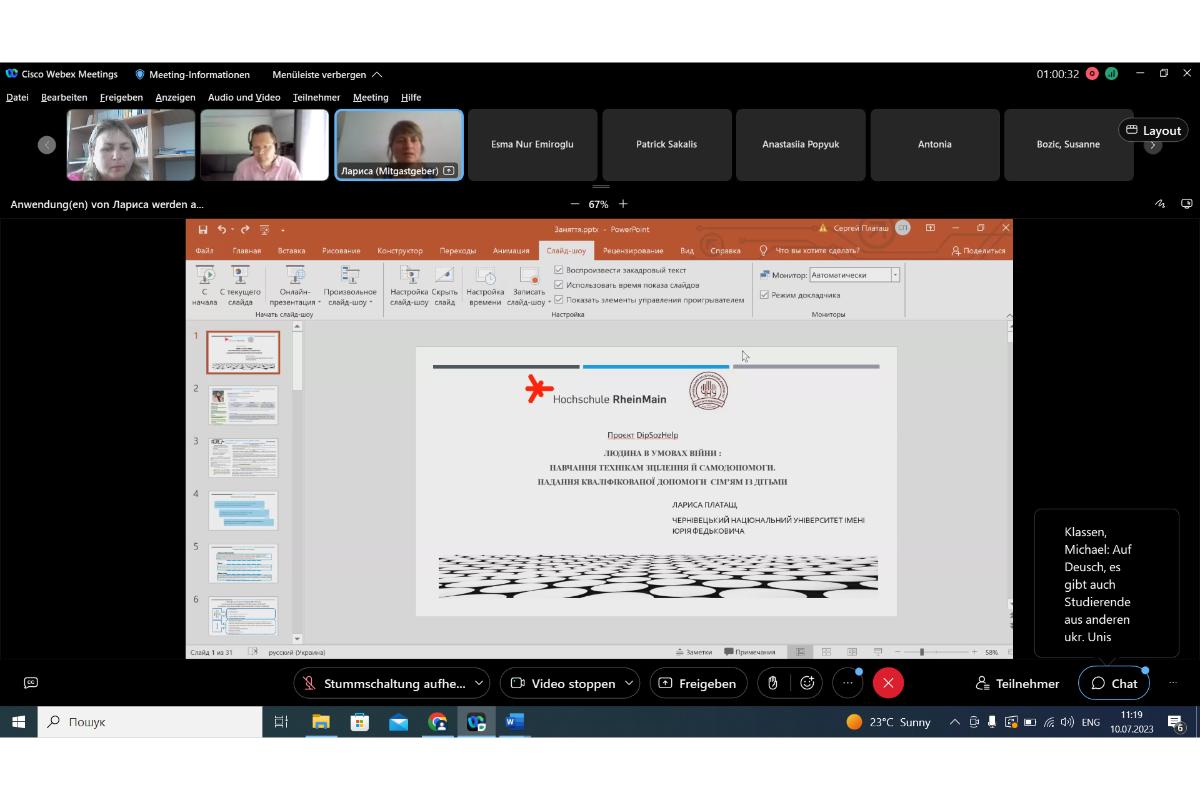The image size is (1200, 800).
Task: Click Video stoppen button
Action: [563, 683]
